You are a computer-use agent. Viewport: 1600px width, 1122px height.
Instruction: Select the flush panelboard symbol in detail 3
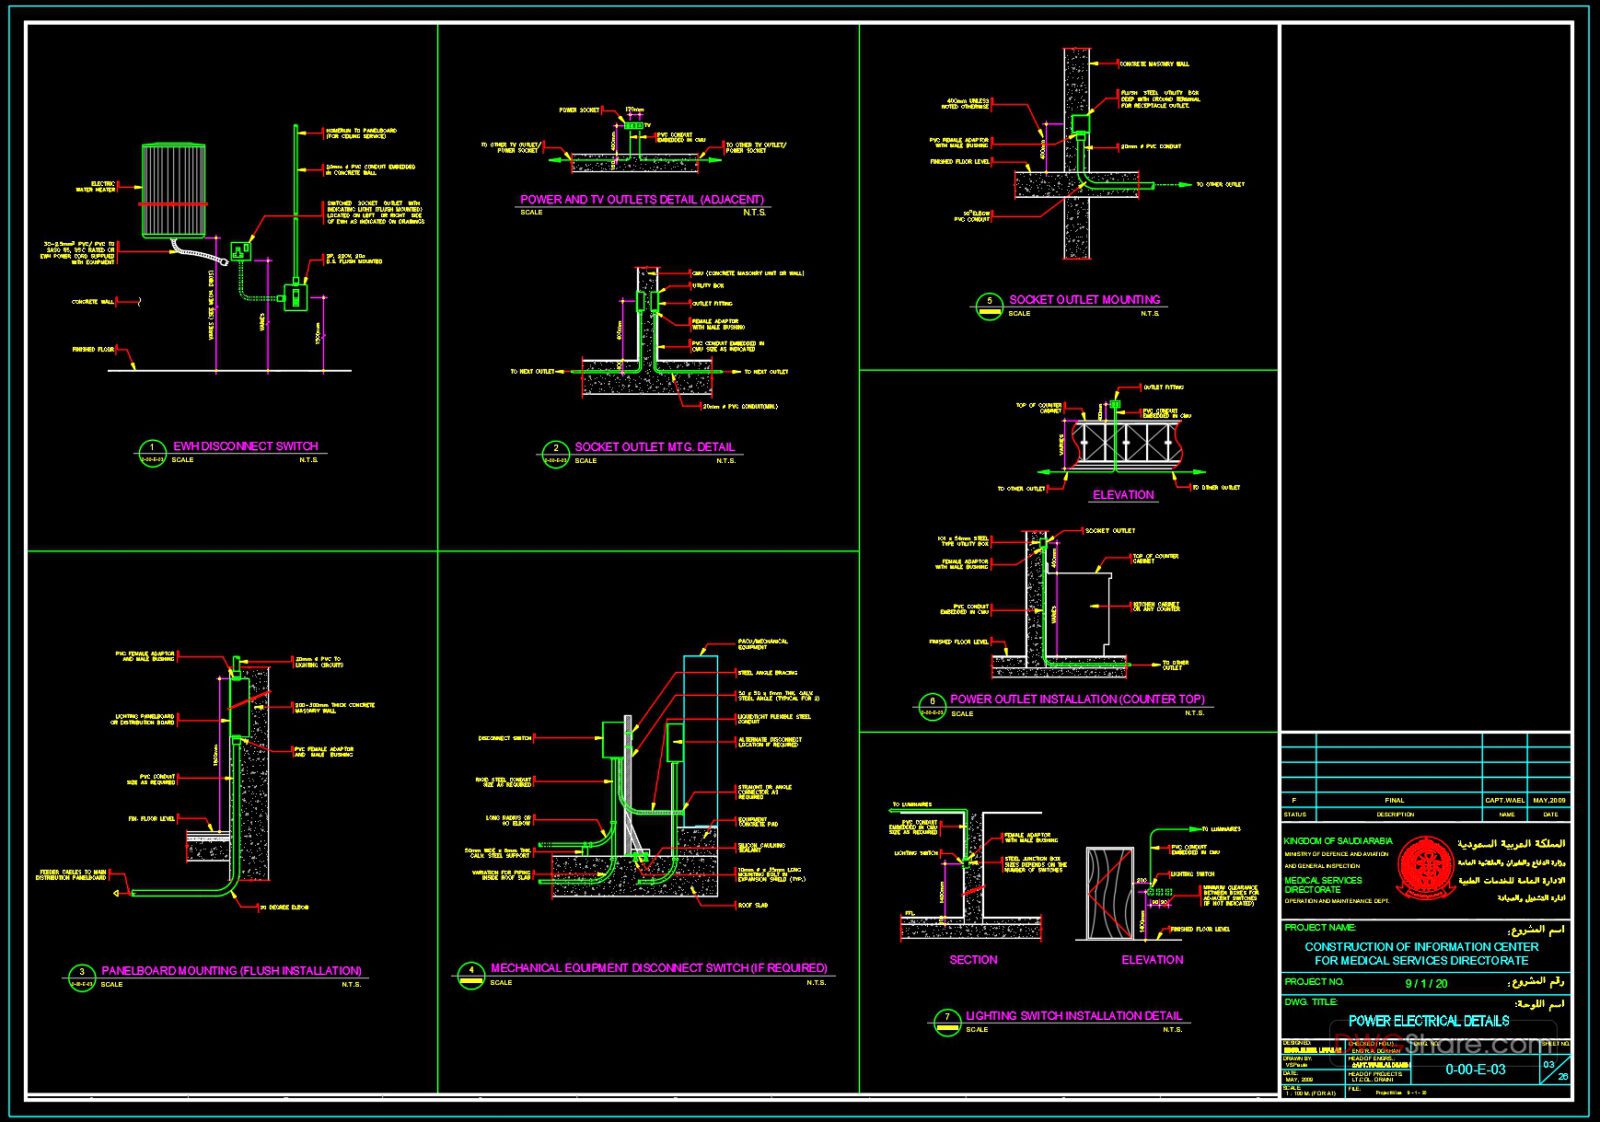(238, 707)
